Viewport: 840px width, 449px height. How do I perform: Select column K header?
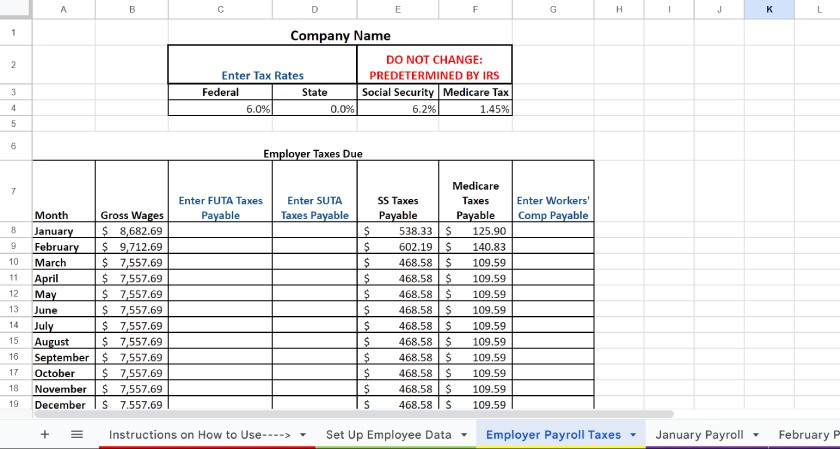pyautogui.click(x=769, y=9)
